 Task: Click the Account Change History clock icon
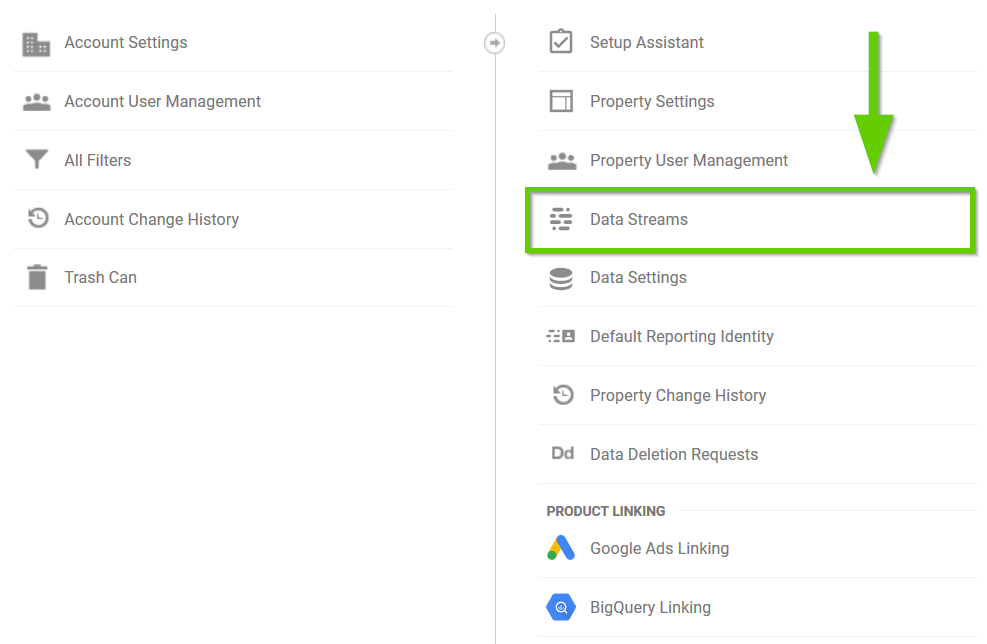38,219
